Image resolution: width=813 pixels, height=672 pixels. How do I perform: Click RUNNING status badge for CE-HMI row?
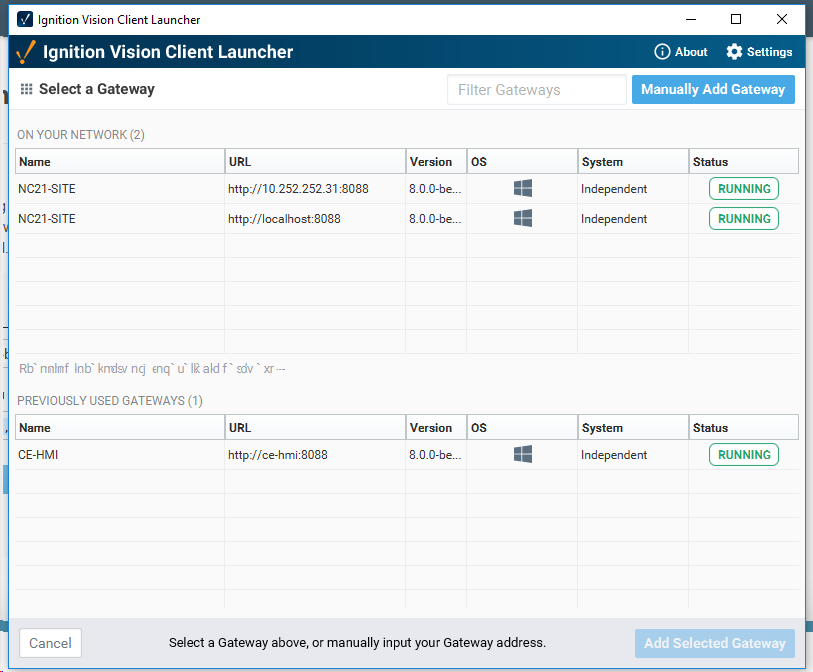tap(744, 455)
